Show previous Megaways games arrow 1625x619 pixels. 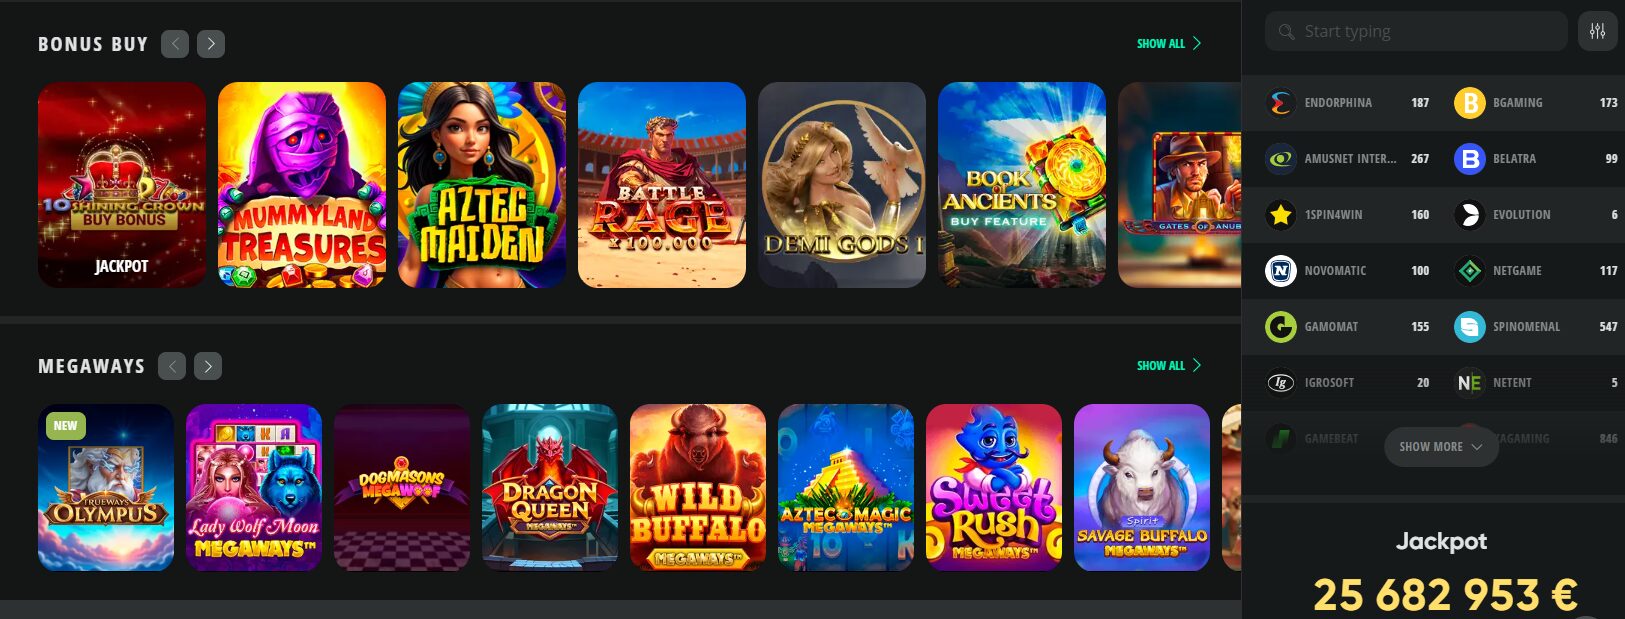coord(172,366)
